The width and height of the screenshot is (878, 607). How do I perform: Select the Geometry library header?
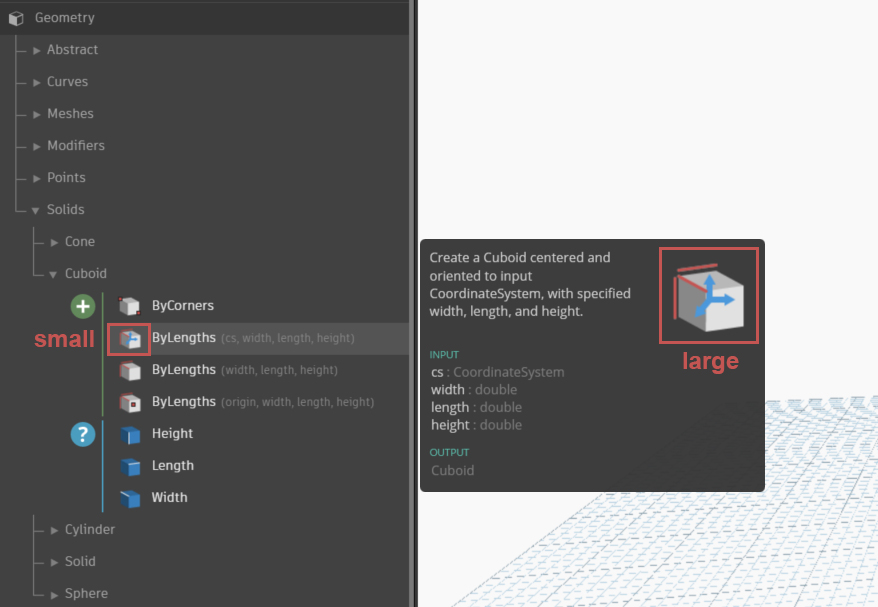tap(204, 18)
